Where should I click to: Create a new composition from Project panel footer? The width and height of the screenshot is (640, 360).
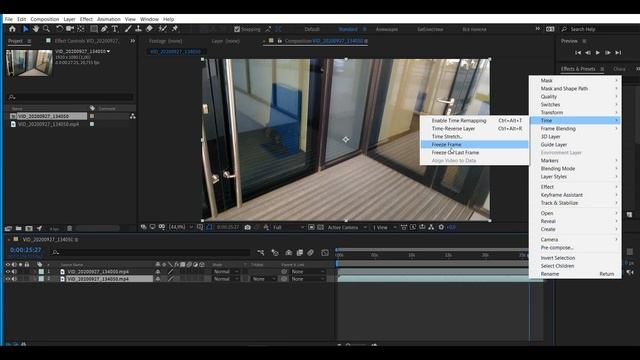pos(29,229)
